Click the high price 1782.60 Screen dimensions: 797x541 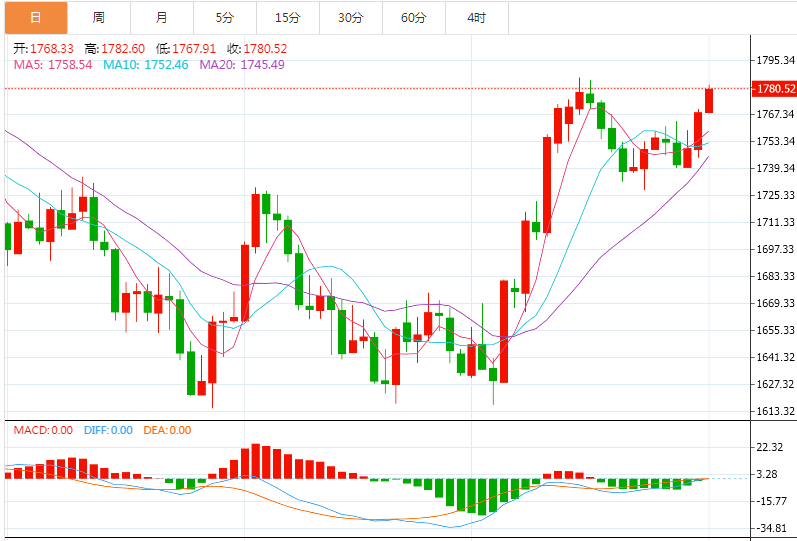click(123, 49)
